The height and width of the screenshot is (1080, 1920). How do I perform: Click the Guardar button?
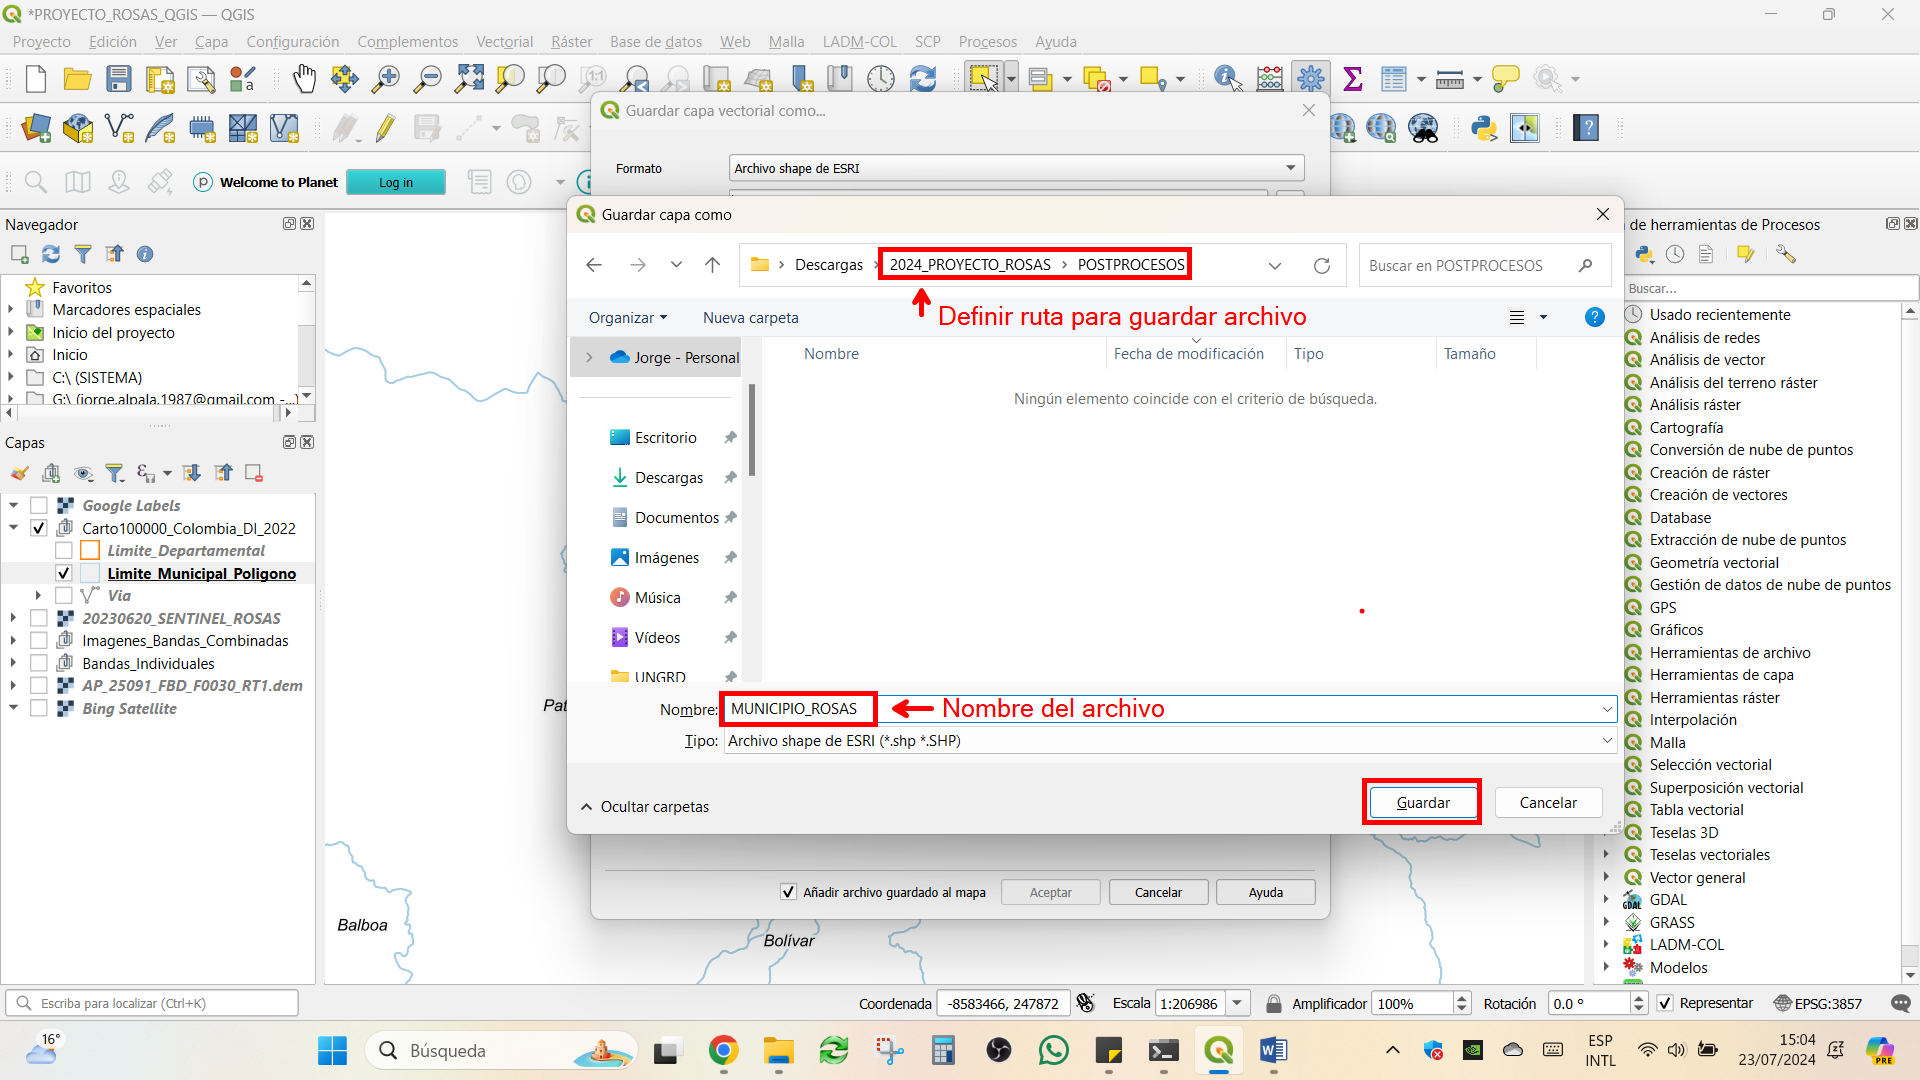[1422, 803]
